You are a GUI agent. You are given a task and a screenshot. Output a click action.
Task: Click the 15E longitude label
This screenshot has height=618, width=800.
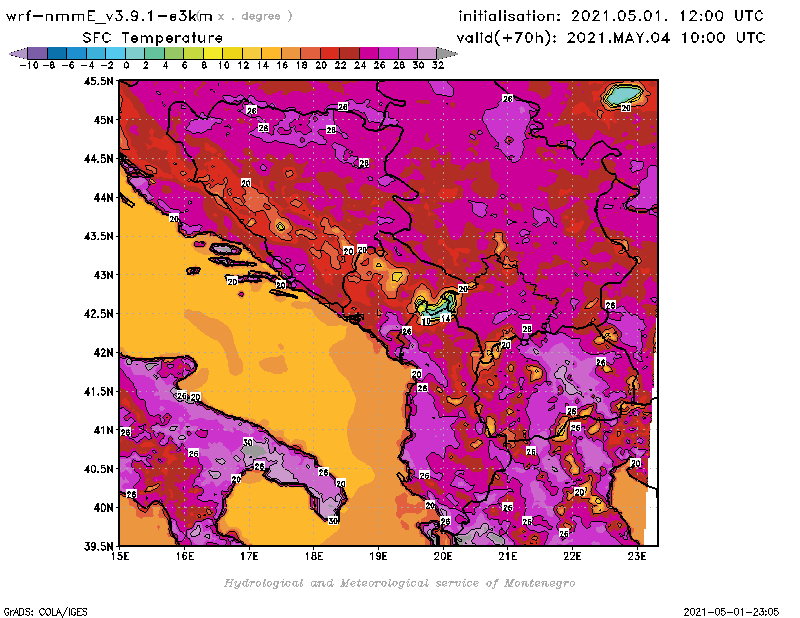pos(120,556)
